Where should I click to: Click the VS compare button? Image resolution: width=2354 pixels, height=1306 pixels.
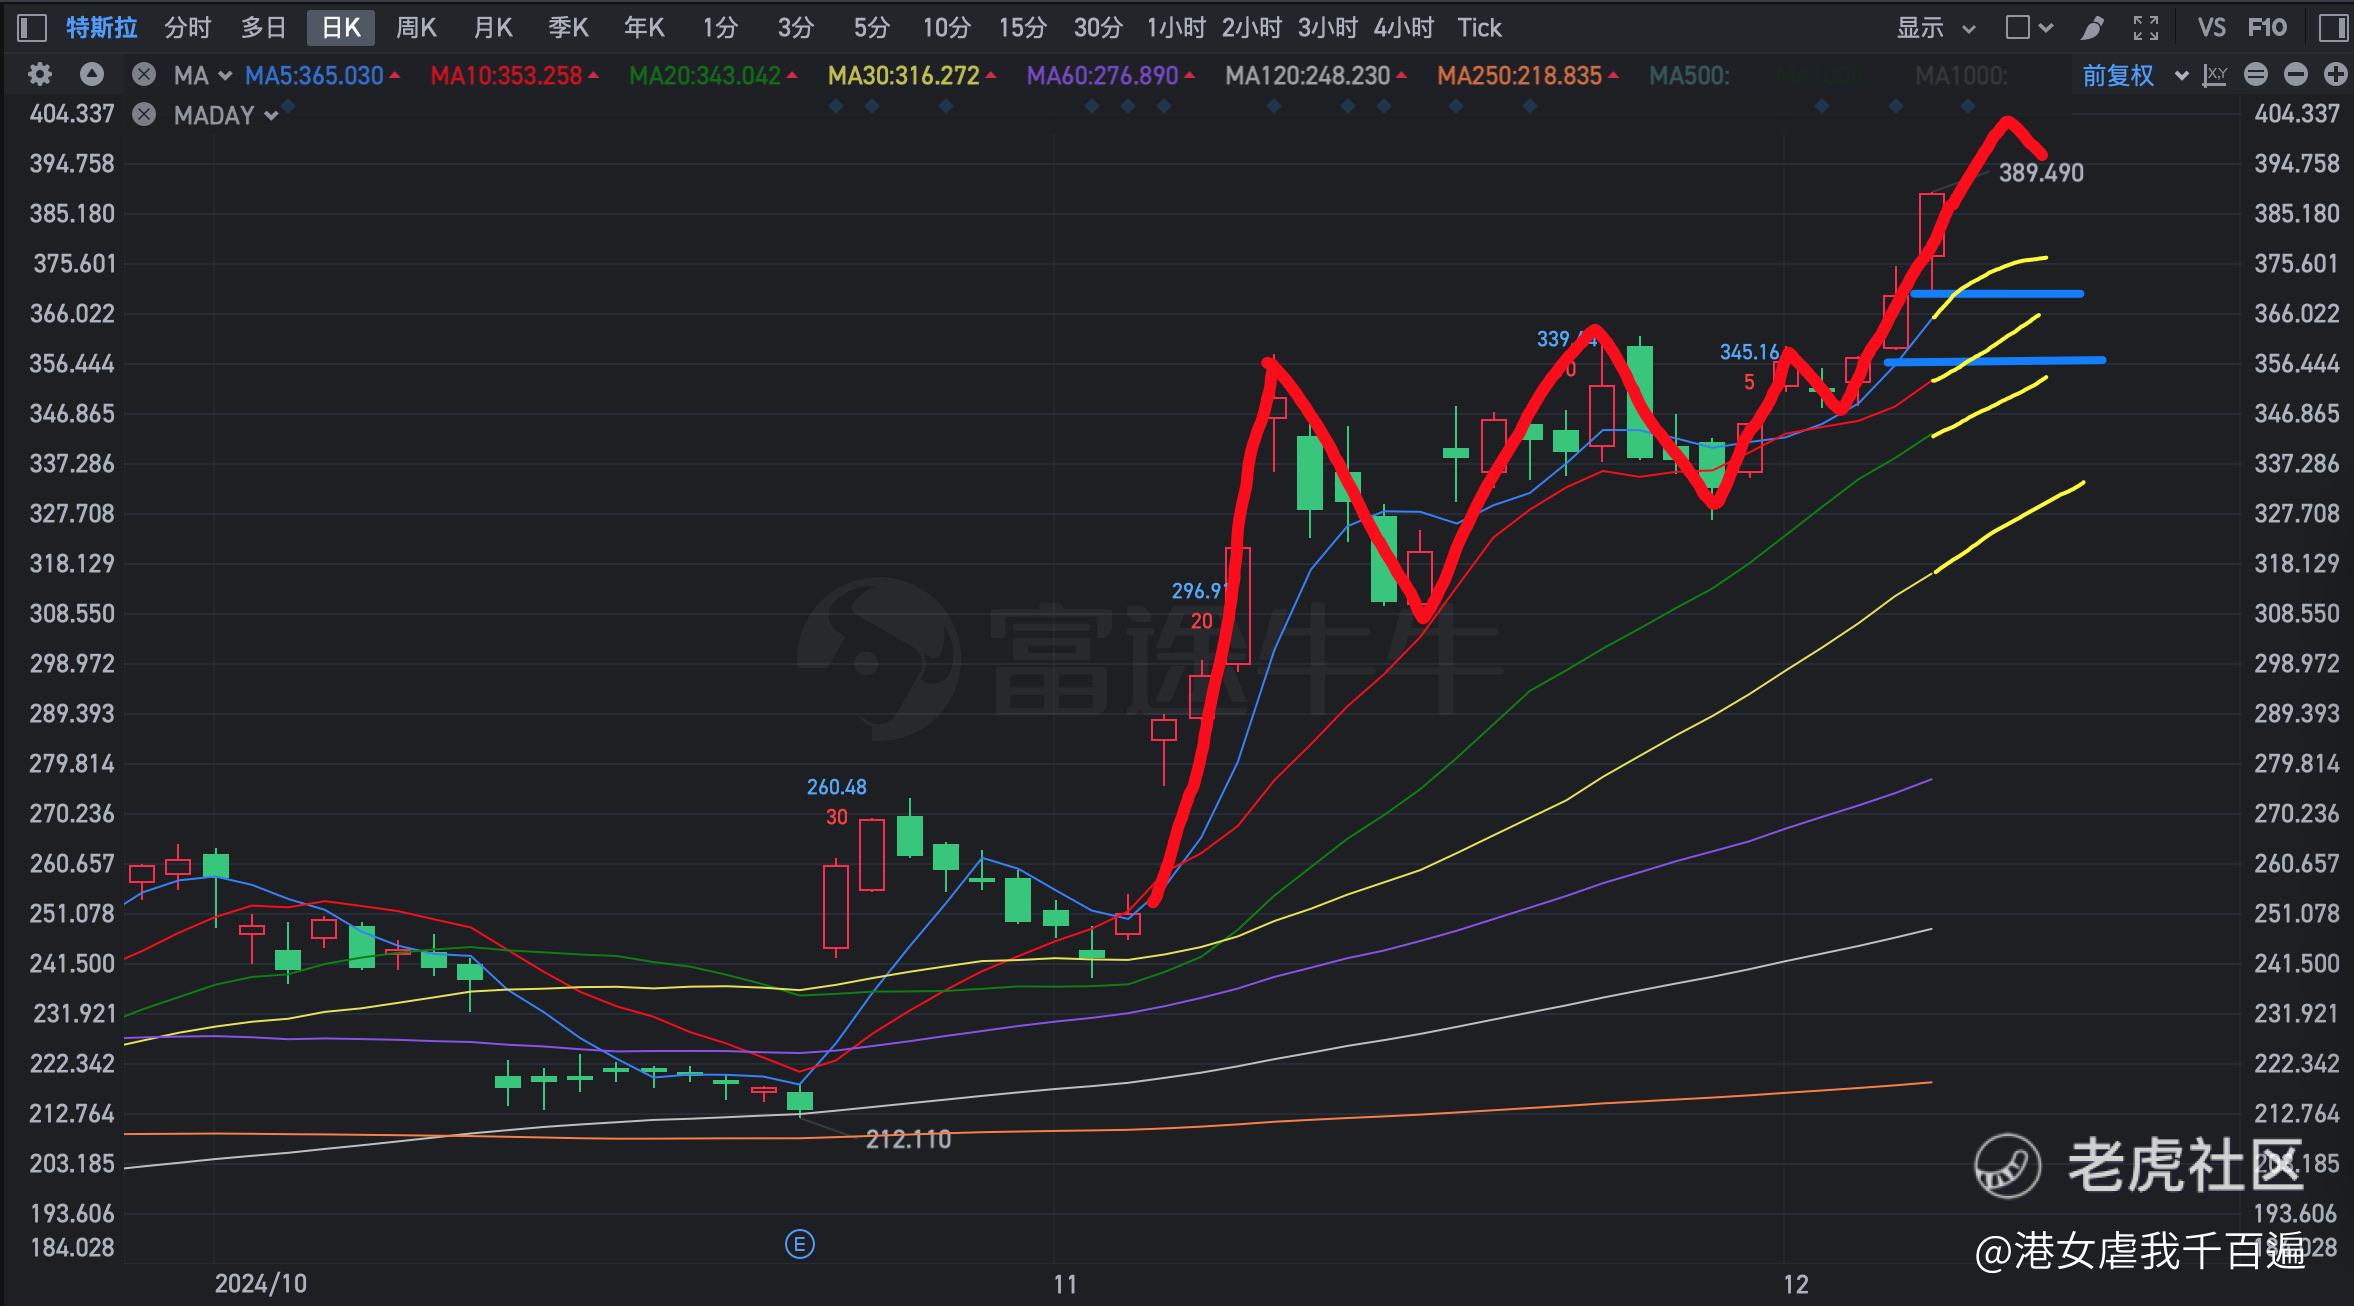(x=2211, y=28)
